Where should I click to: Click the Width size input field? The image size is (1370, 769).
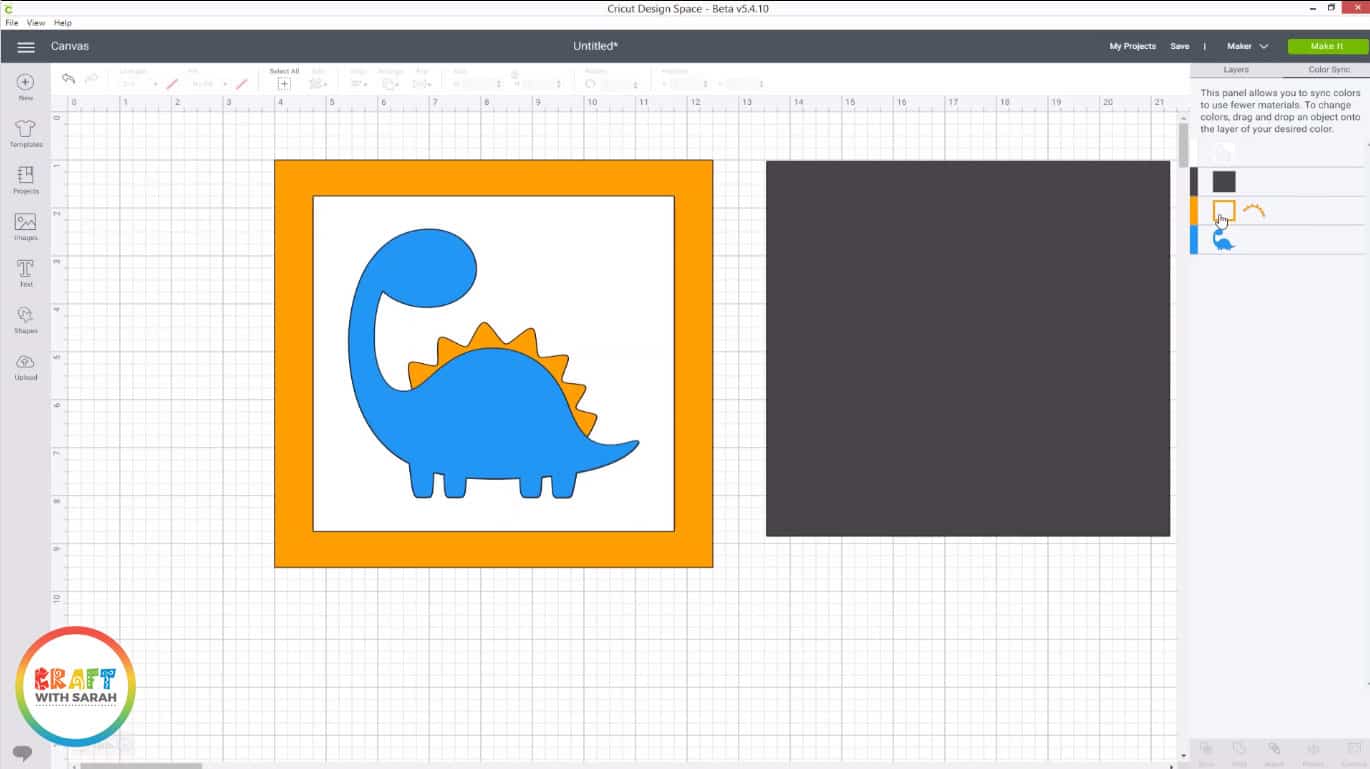tap(481, 85)
